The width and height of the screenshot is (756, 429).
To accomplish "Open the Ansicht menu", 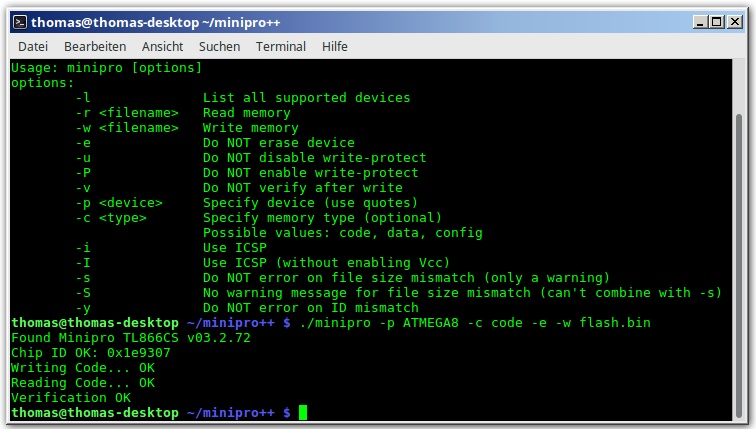I will (x=162, y=47).
